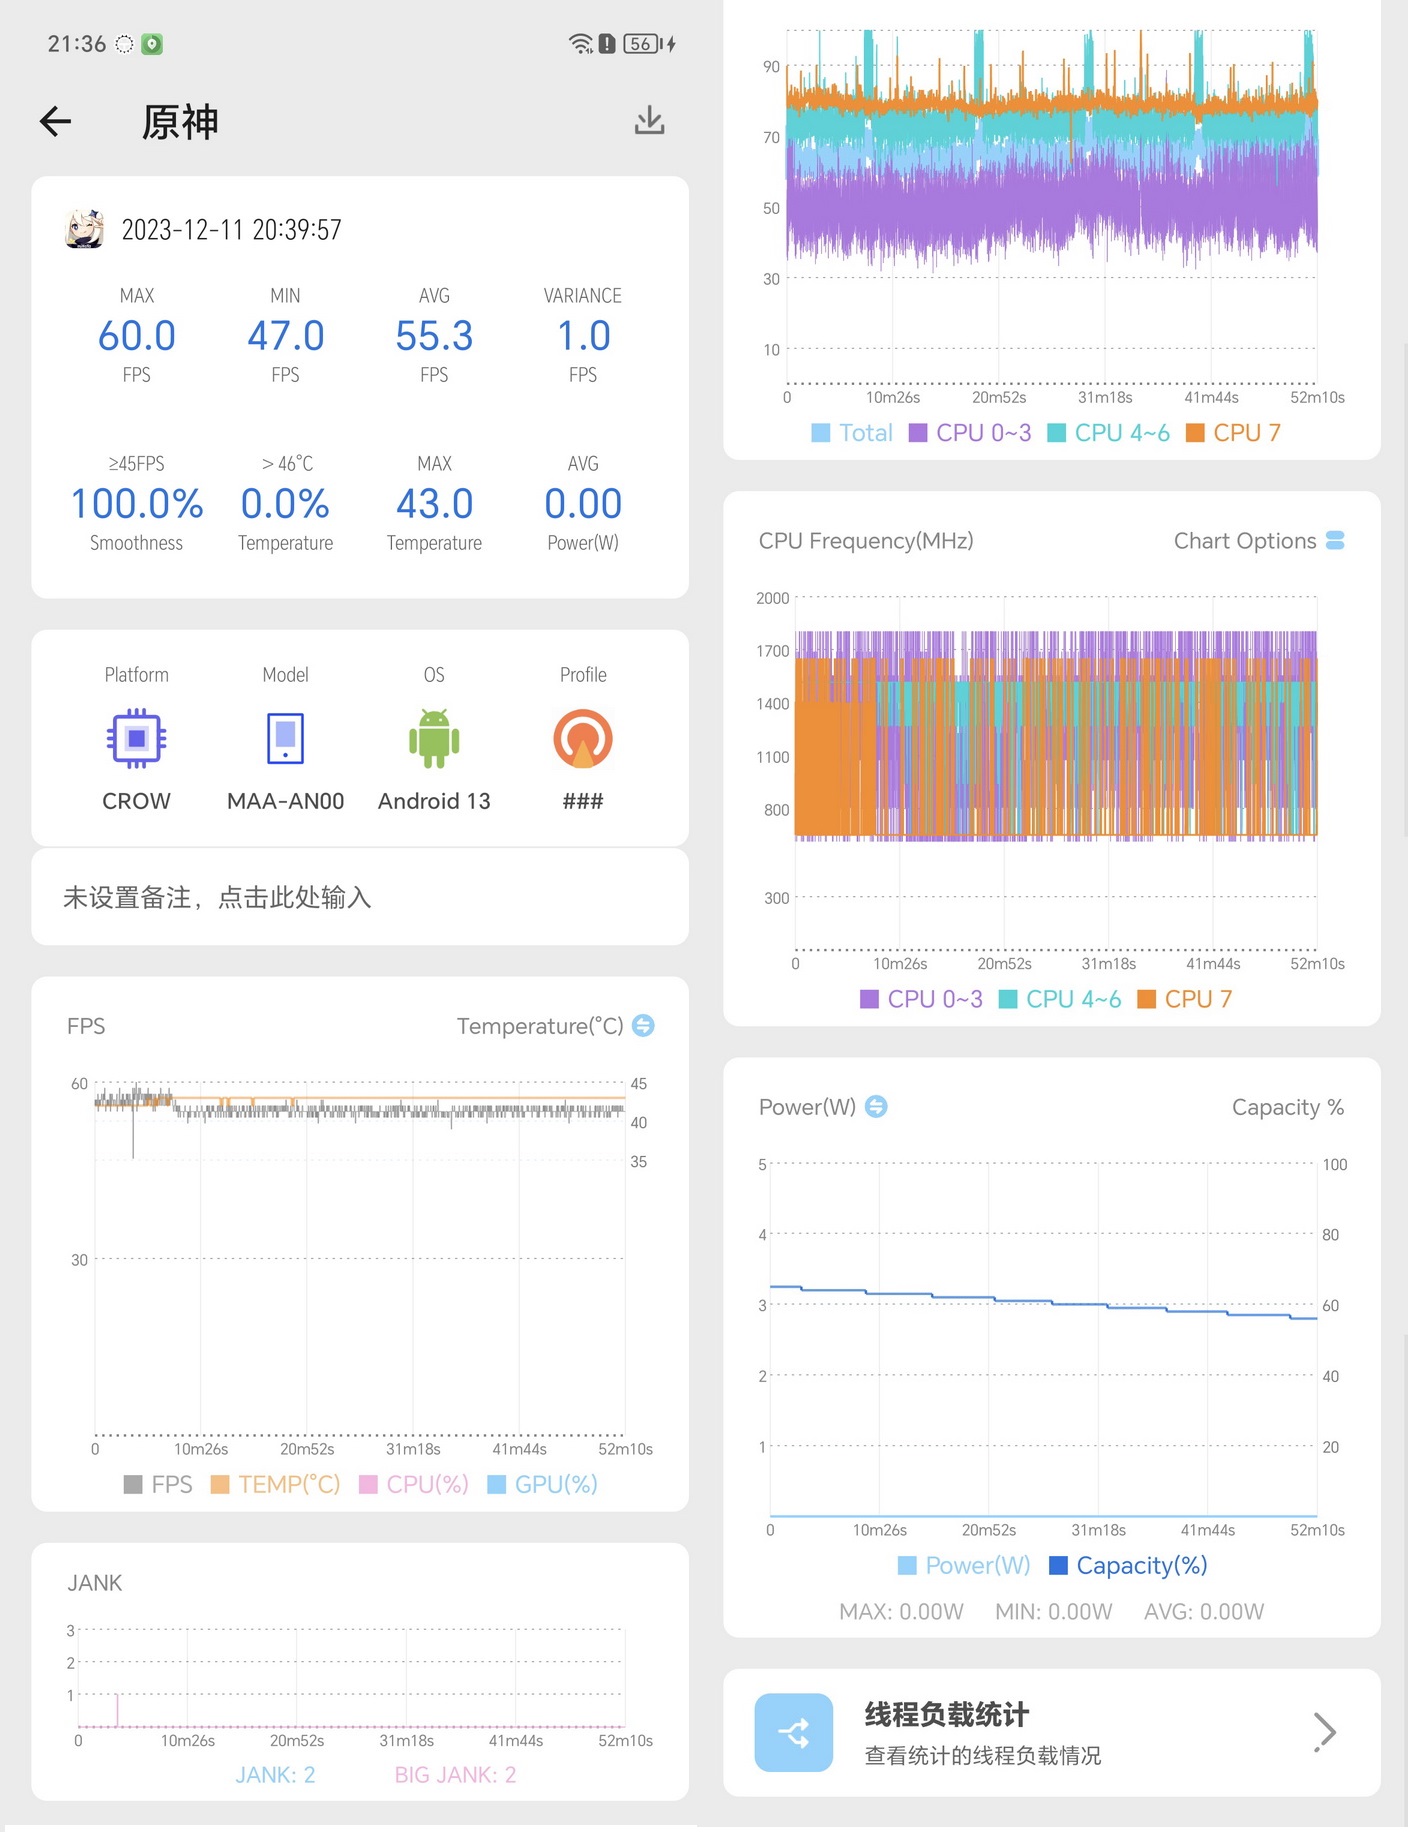Toggle the GPU(%) legend series
The height and width of the screenshot is (1832, 1408).
542,1484
